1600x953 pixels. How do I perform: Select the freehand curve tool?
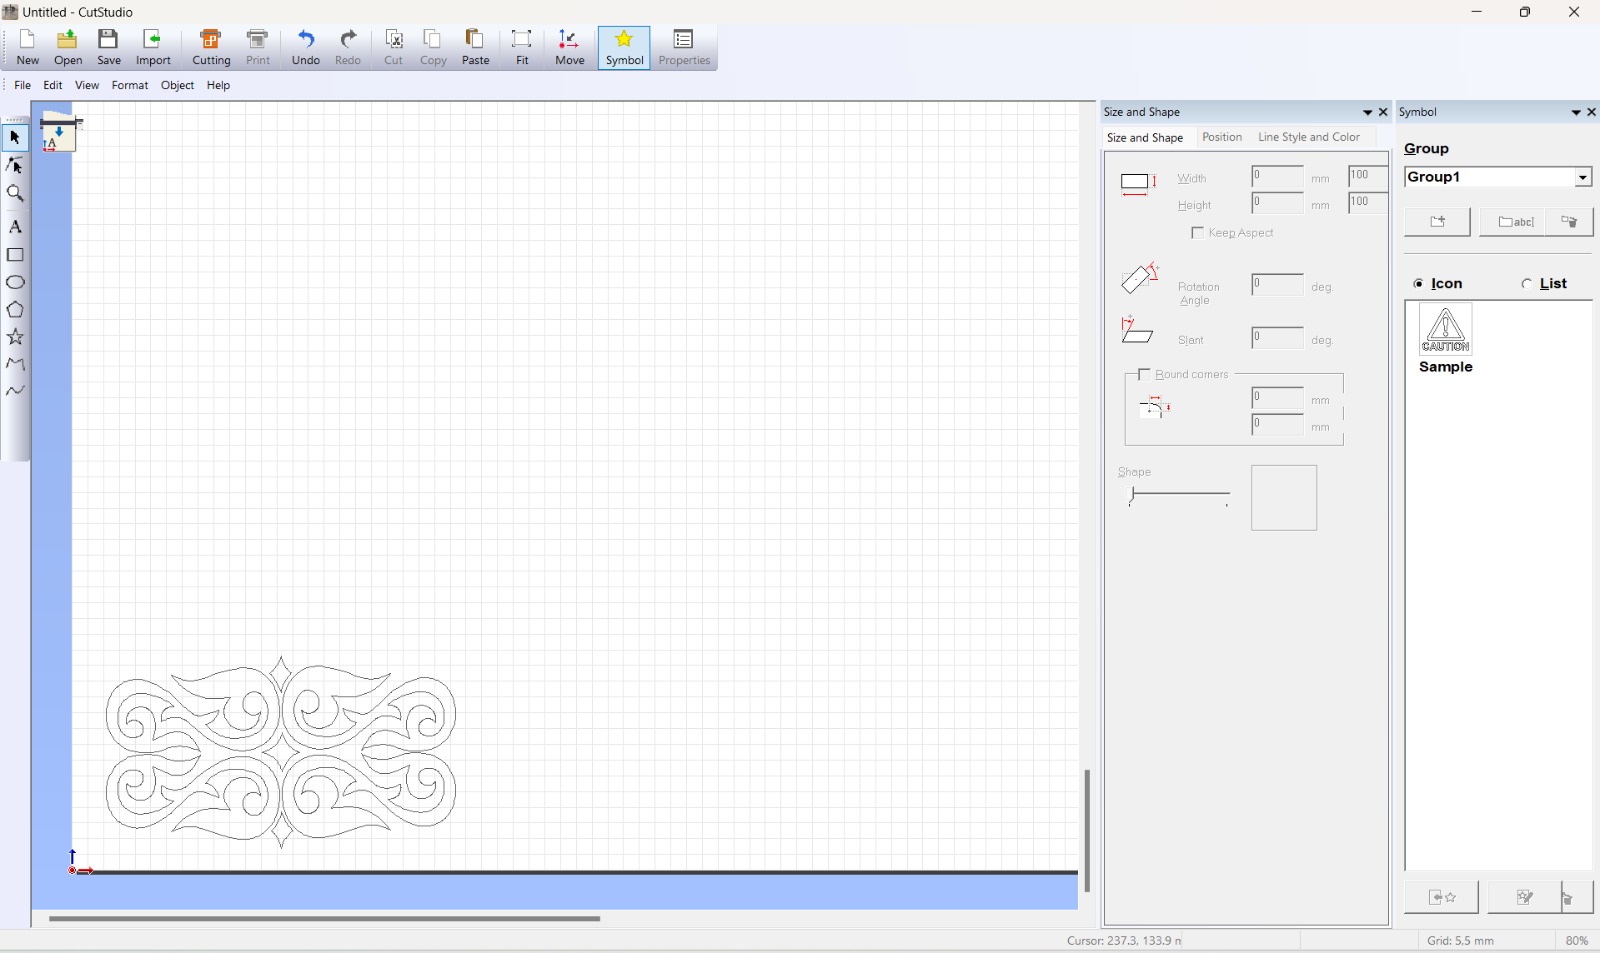coord(15,391)
